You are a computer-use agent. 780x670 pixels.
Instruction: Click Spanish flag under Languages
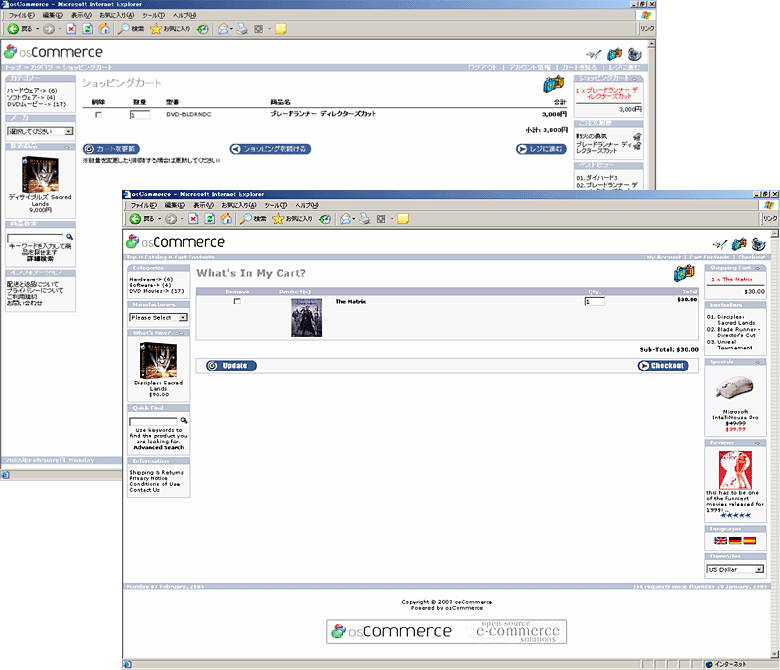coord(750,541)
